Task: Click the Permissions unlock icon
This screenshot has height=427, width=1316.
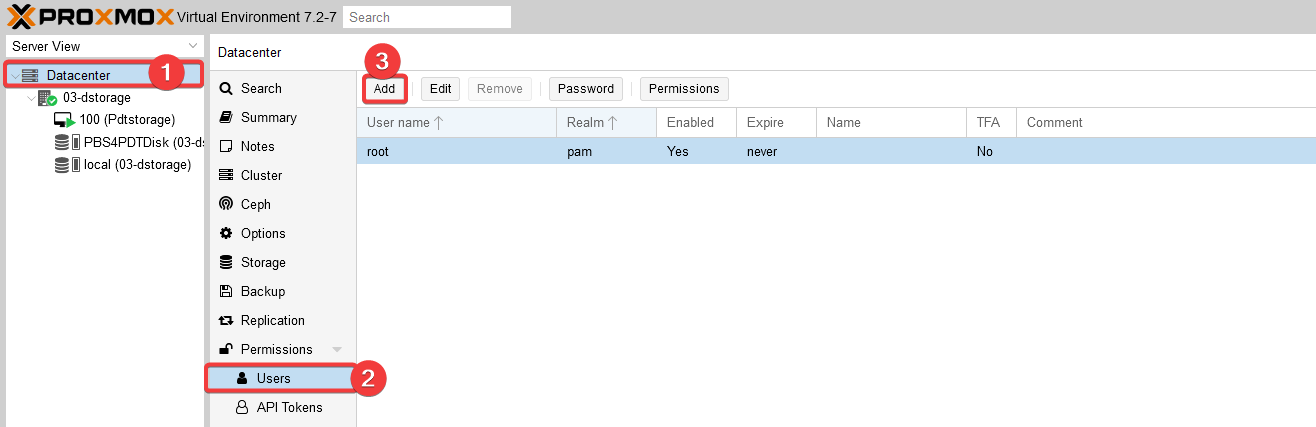Action: tap(226, 350)
